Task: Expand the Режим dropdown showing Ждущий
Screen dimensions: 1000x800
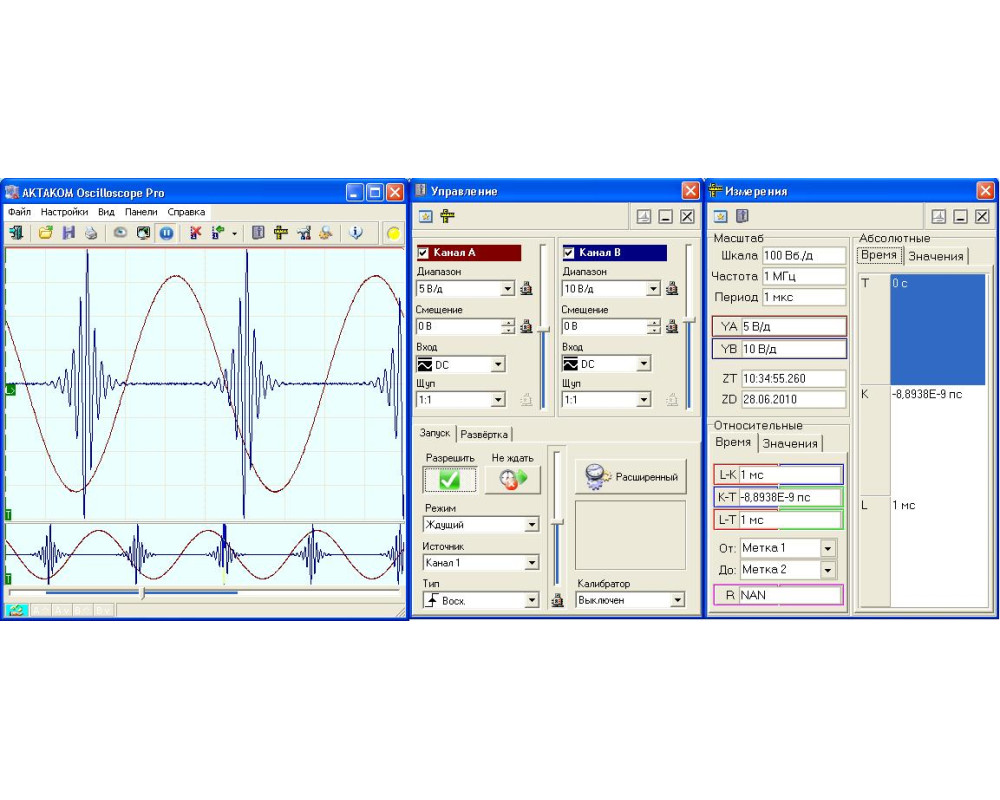Action: (x=531, y=525)
